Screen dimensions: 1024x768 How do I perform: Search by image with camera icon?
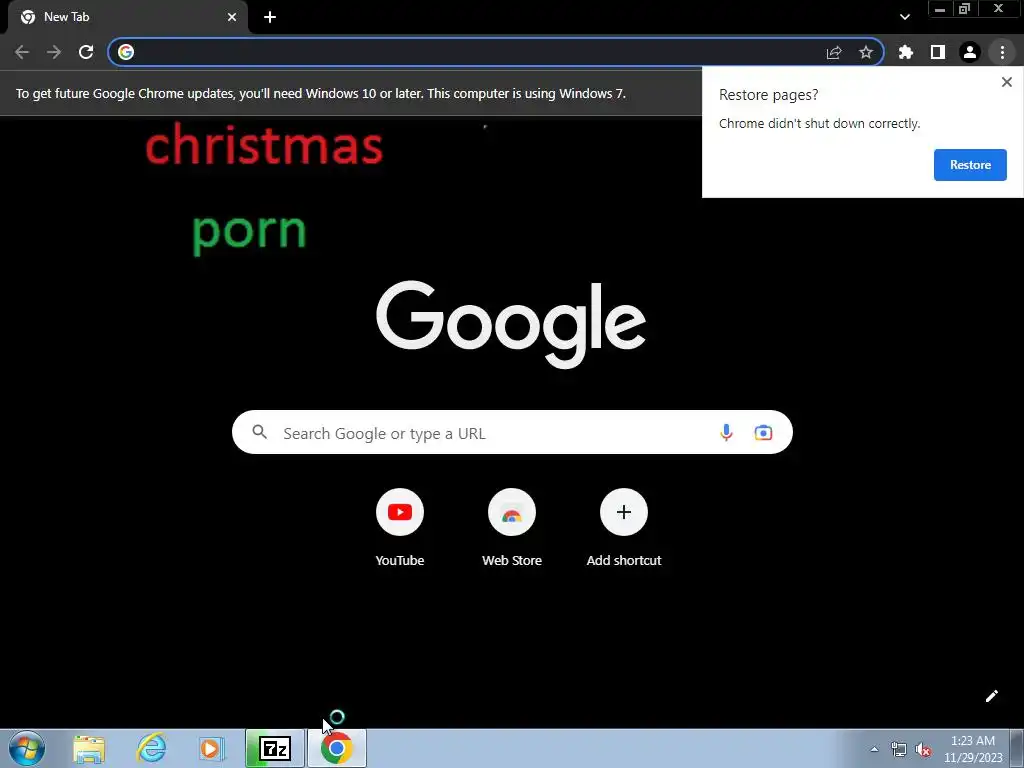click(763, 432)
